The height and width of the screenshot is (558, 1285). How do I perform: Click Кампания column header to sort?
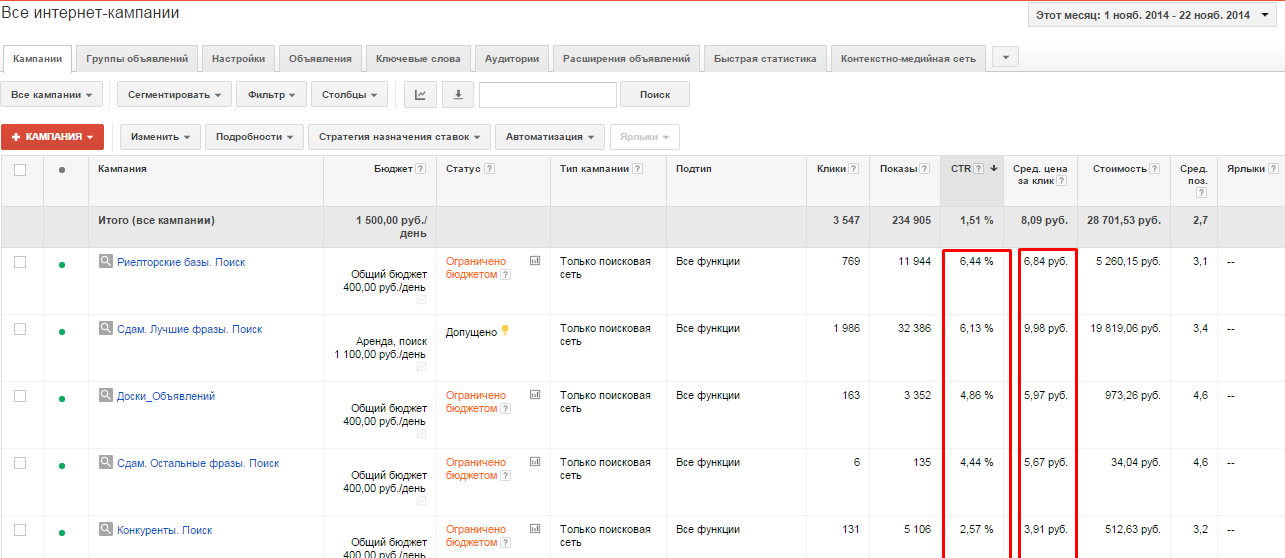tap(123, 169)
